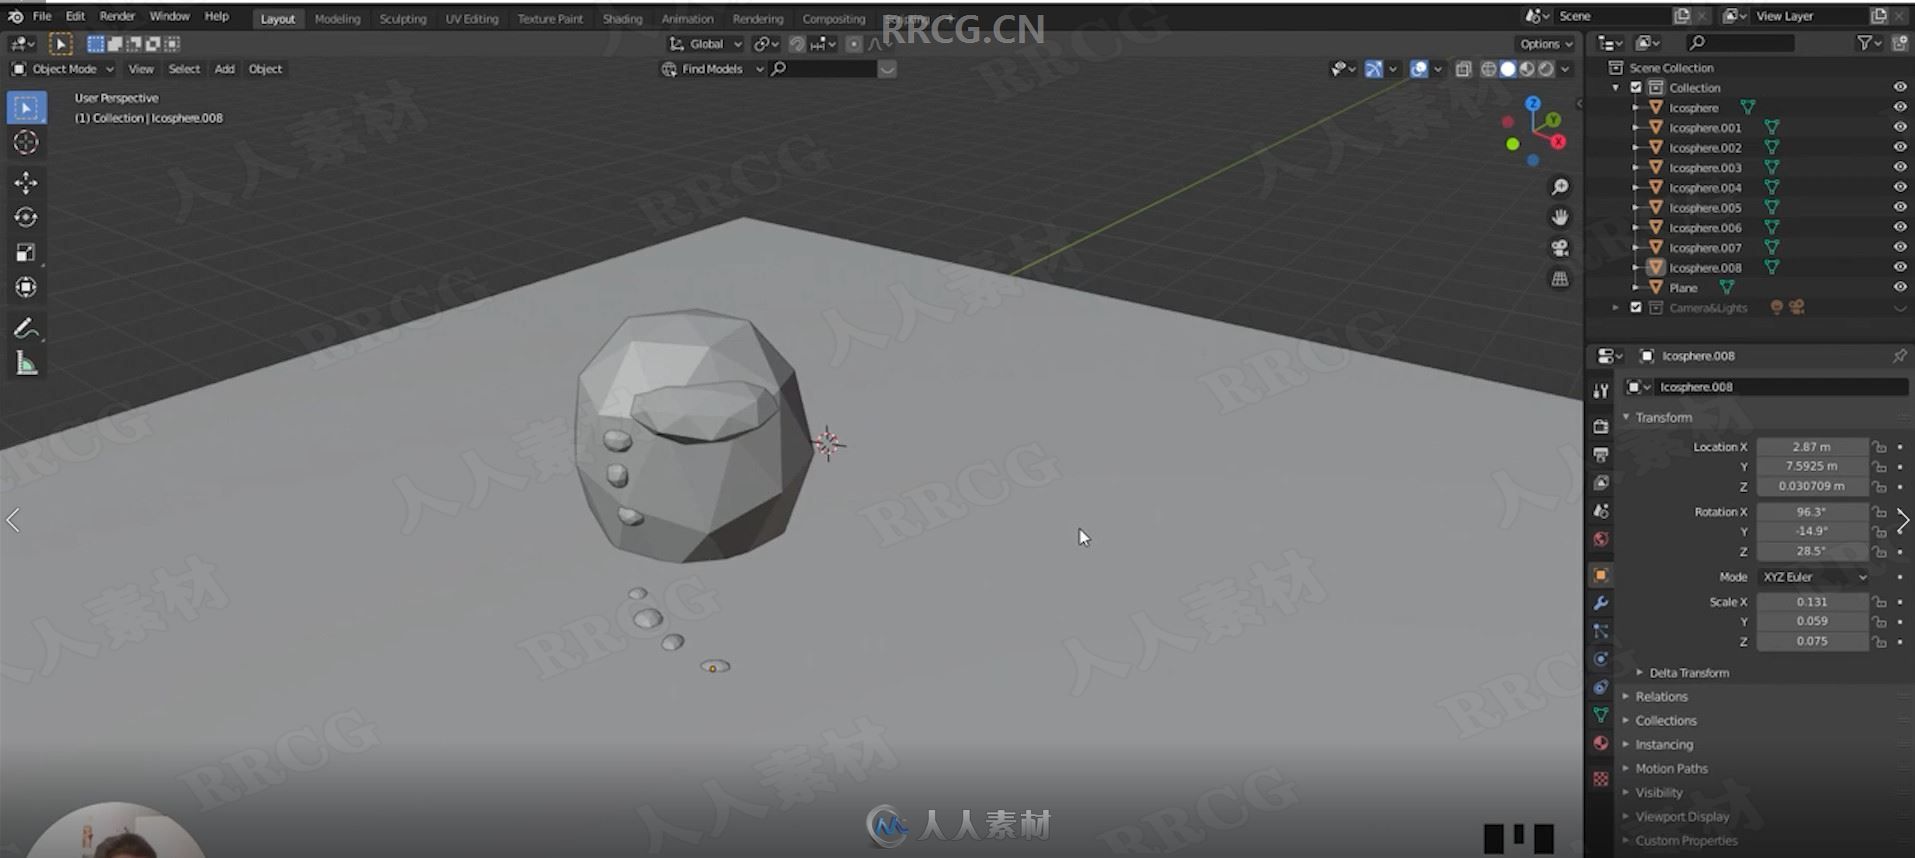Open the Particles properties tab
The width and height of the screenshot is (1915, 858).
(x=1601, y=631)
